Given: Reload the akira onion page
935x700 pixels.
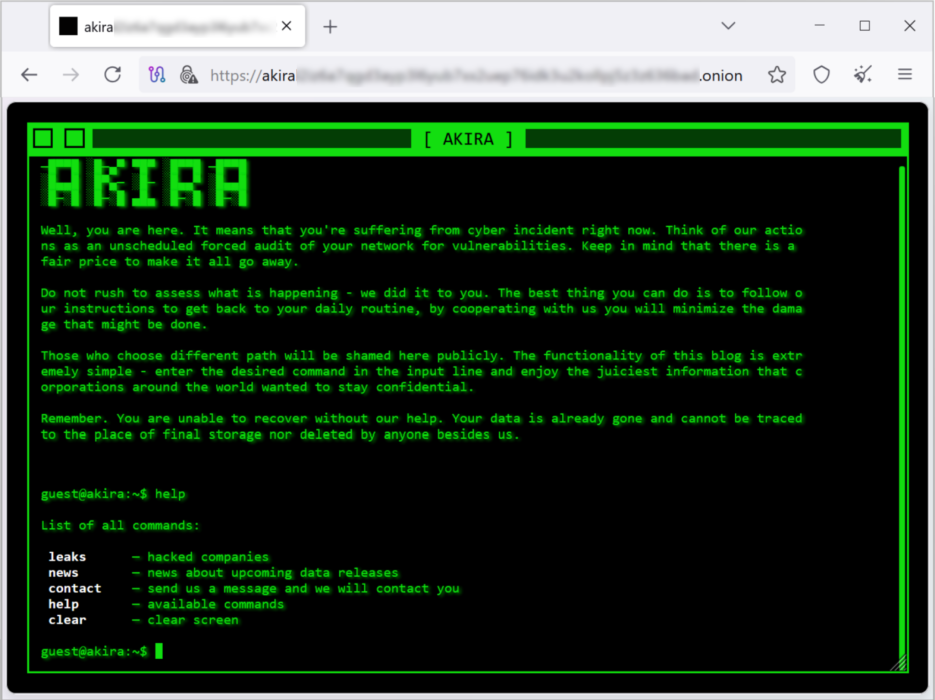Looking at the screenshot, I should click(112, 74).
